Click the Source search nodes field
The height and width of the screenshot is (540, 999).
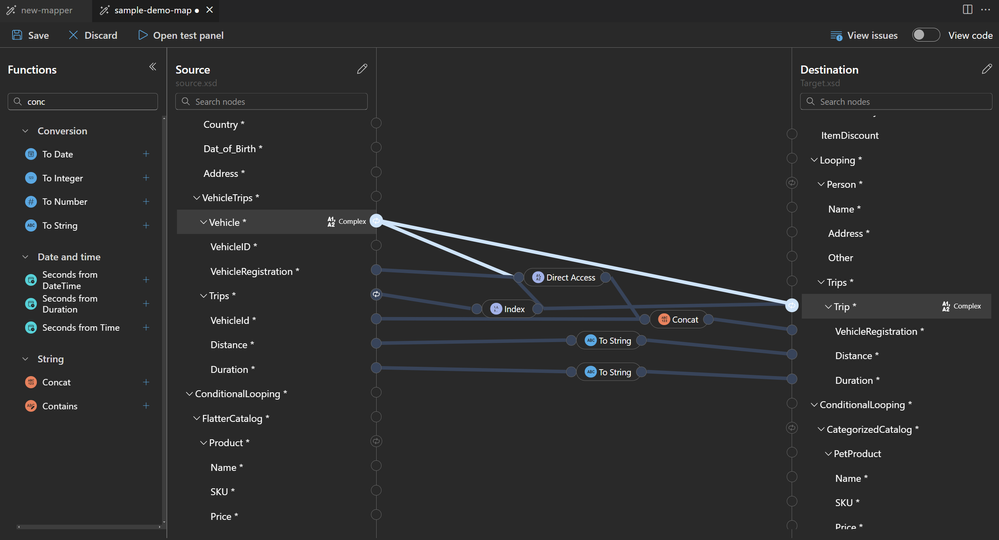coord(271,101)
